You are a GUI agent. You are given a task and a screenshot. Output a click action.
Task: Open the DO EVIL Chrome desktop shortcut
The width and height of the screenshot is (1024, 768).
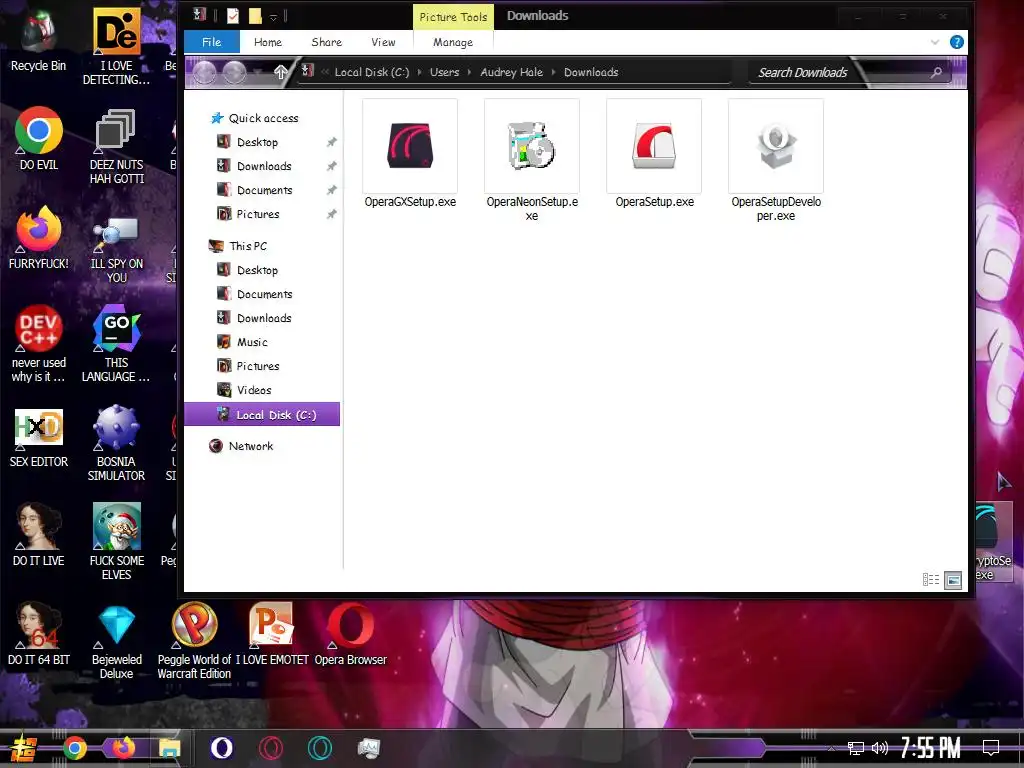pos(39,138)
